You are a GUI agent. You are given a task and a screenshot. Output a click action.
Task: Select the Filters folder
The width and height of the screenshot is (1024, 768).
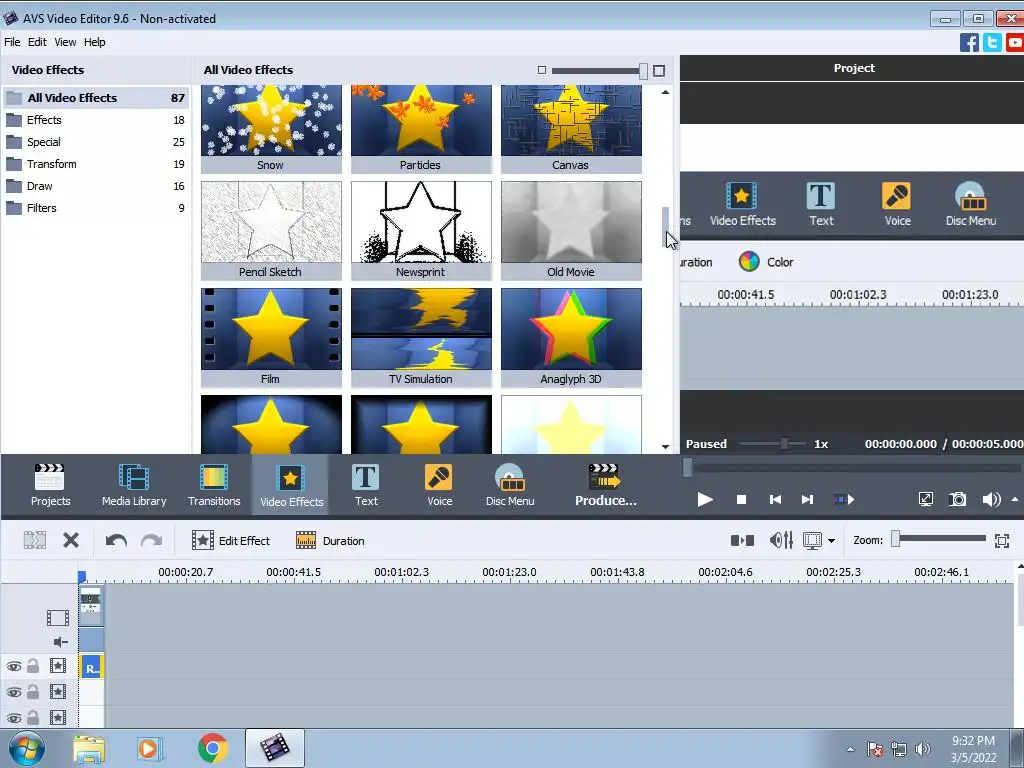pyautogui.click(x=96, y=208)
